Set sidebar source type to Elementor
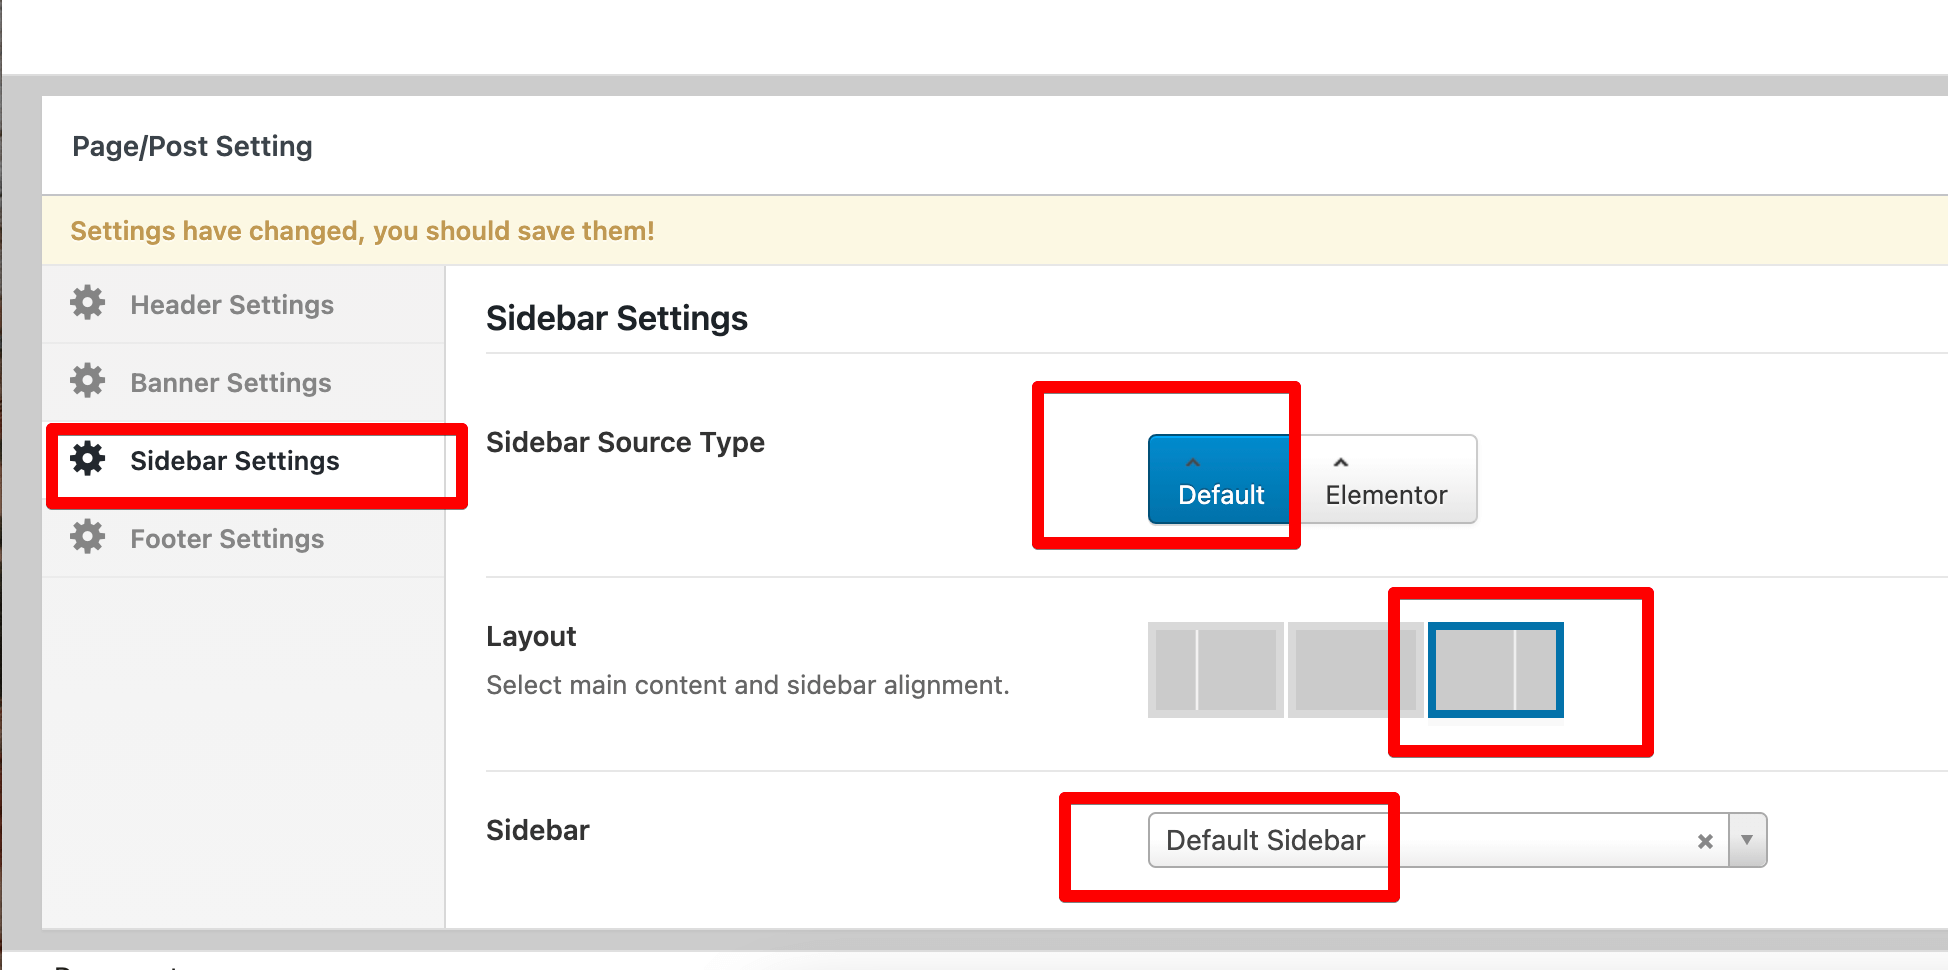 (x=1386, y=481)
